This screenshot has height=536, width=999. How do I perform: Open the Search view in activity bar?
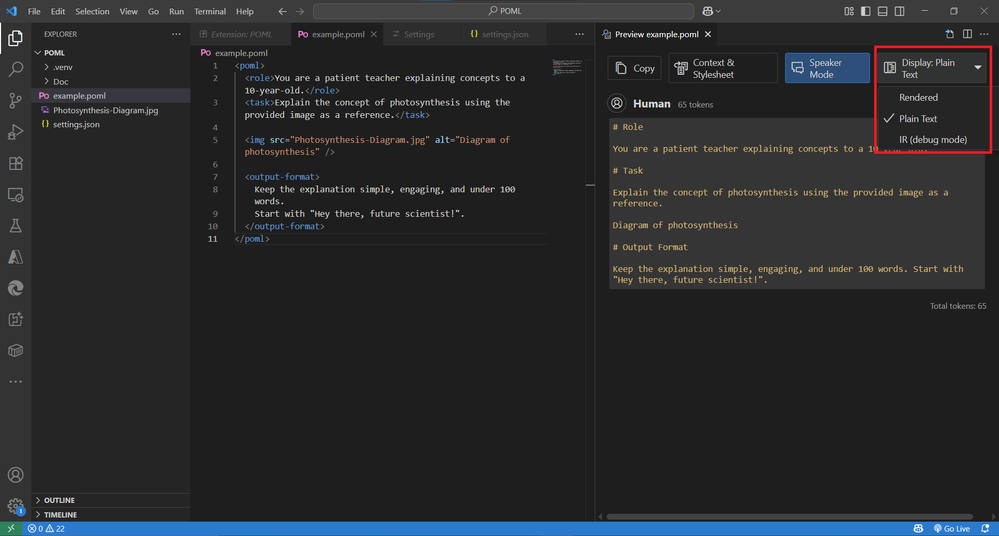pos(15,69)
